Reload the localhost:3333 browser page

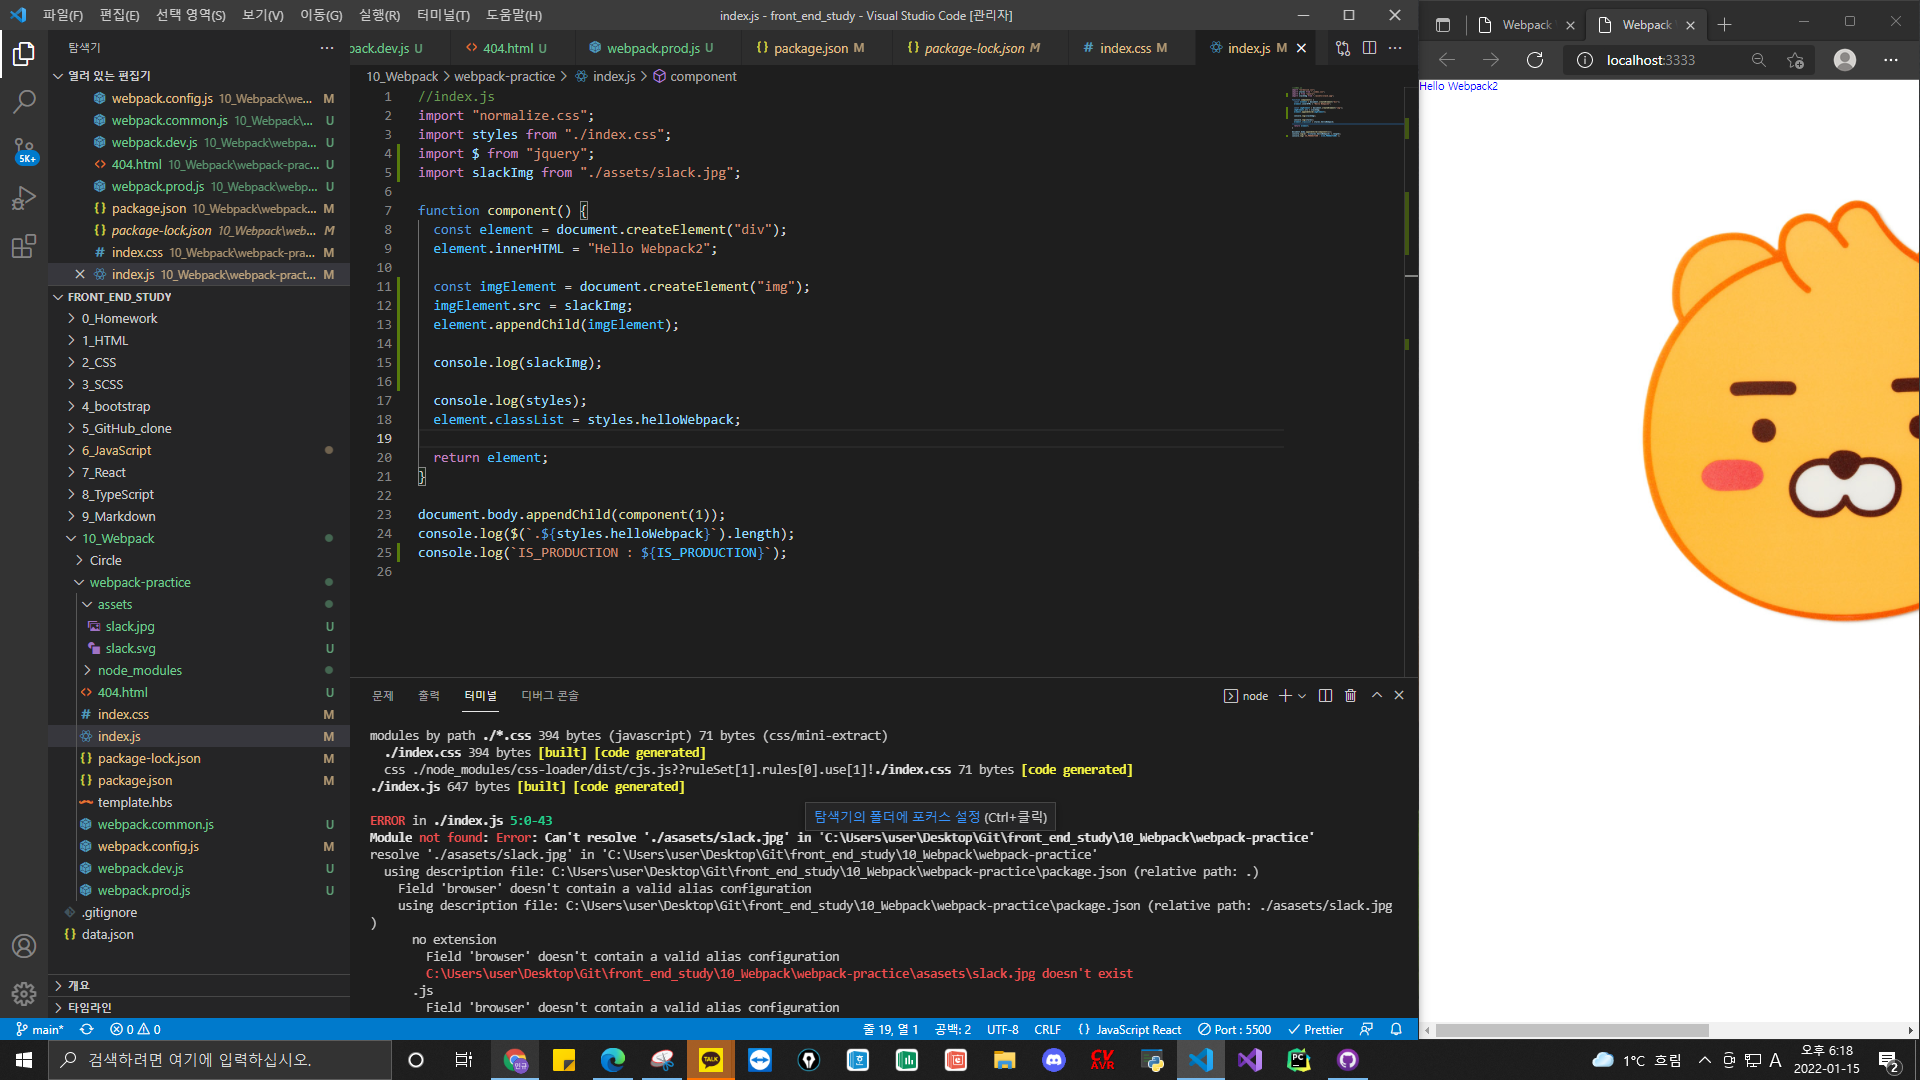pos(1535,60)
